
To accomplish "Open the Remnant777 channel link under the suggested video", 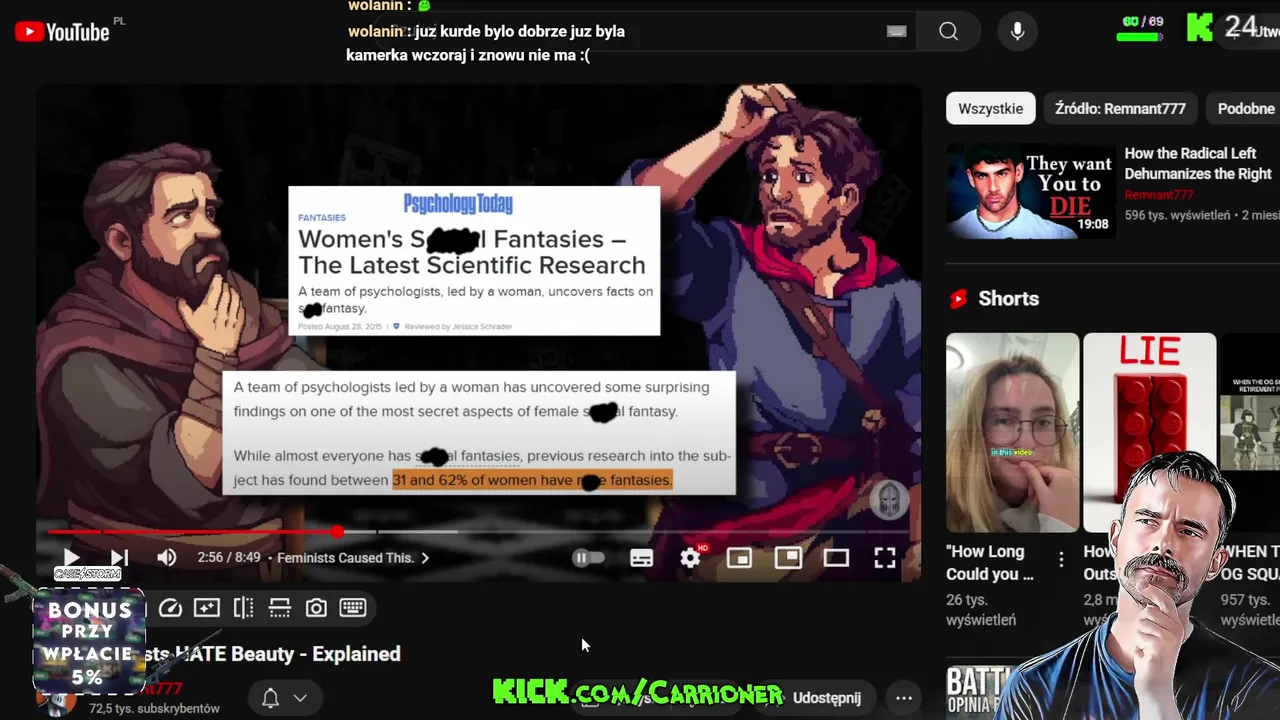I will click(1159, 195).
